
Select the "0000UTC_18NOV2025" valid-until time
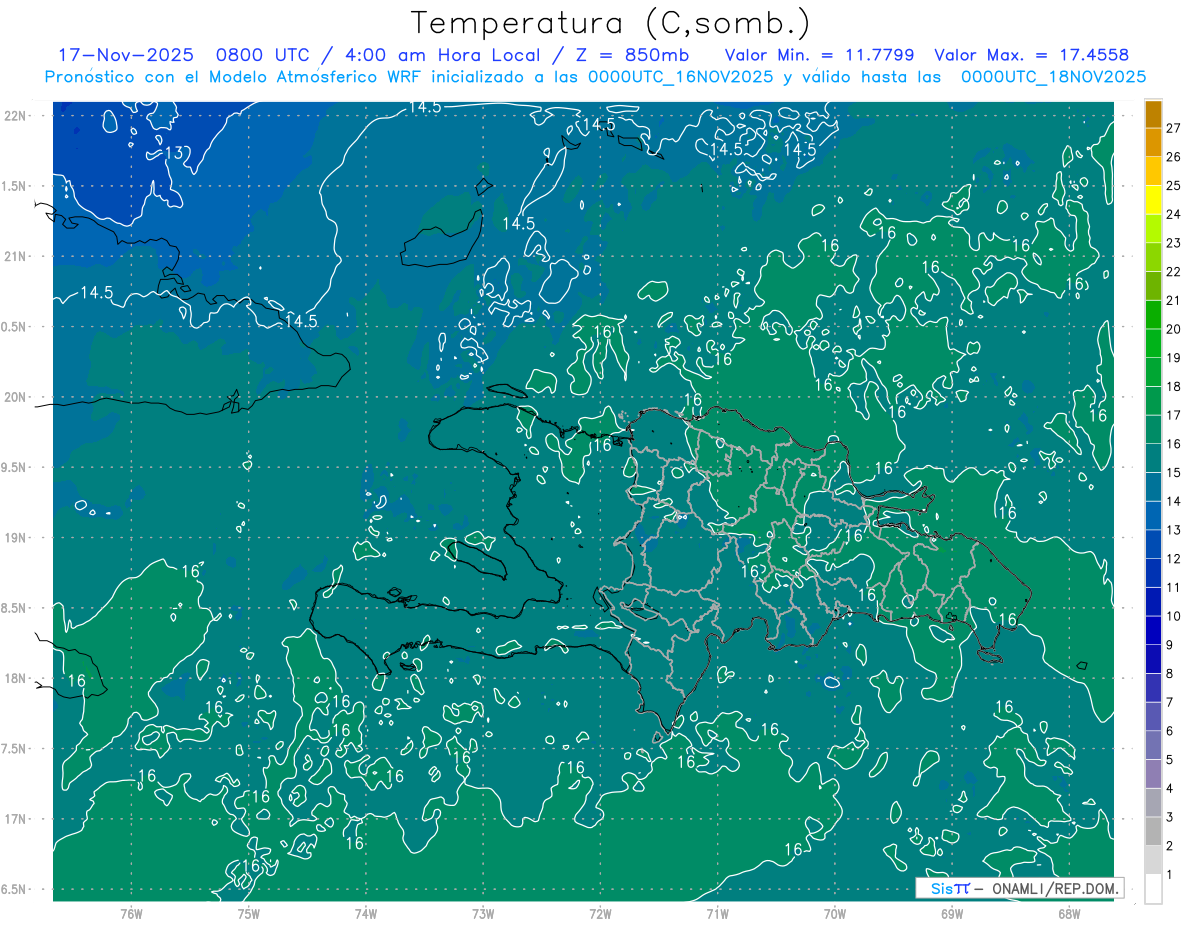coord(1053,76)
